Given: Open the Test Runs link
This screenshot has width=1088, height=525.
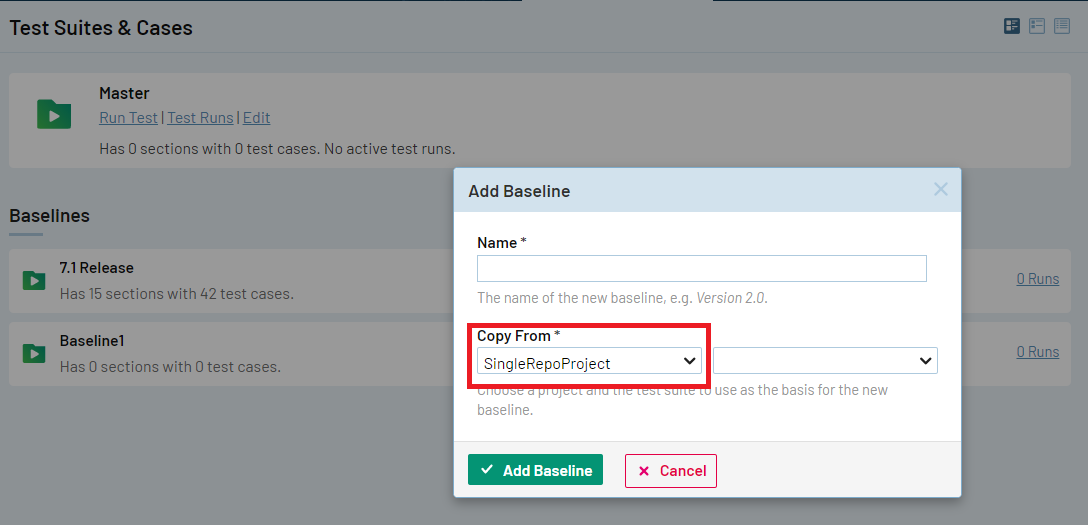Looking at the screenshot, I should (200, 118).
